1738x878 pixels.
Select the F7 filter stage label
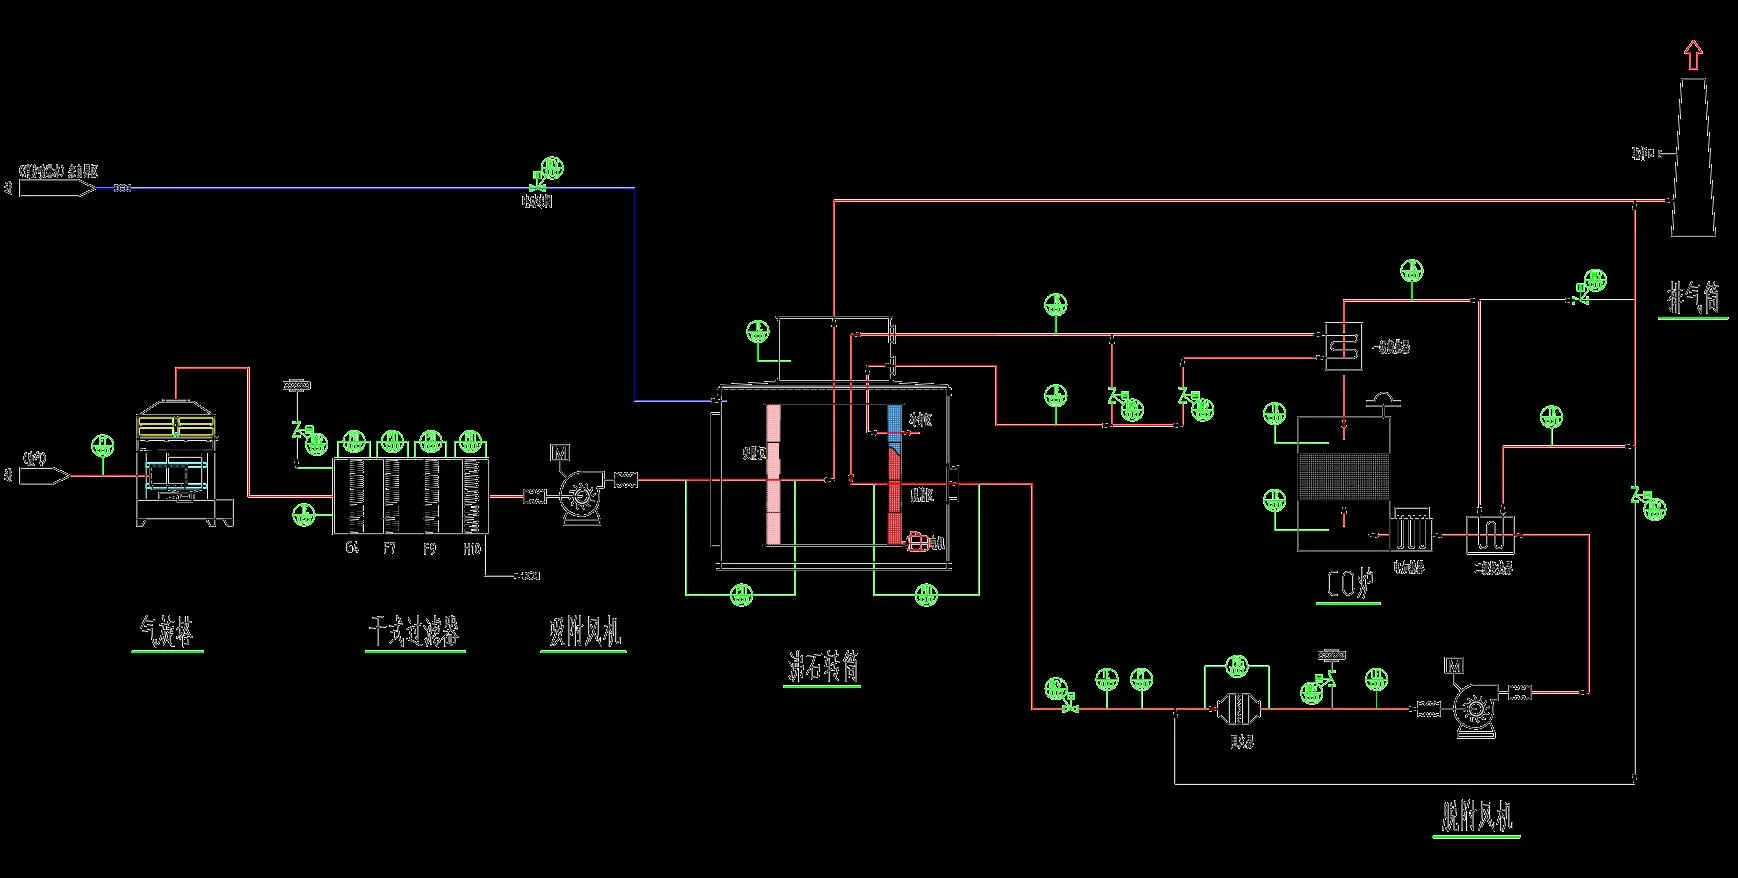point(390,548)
